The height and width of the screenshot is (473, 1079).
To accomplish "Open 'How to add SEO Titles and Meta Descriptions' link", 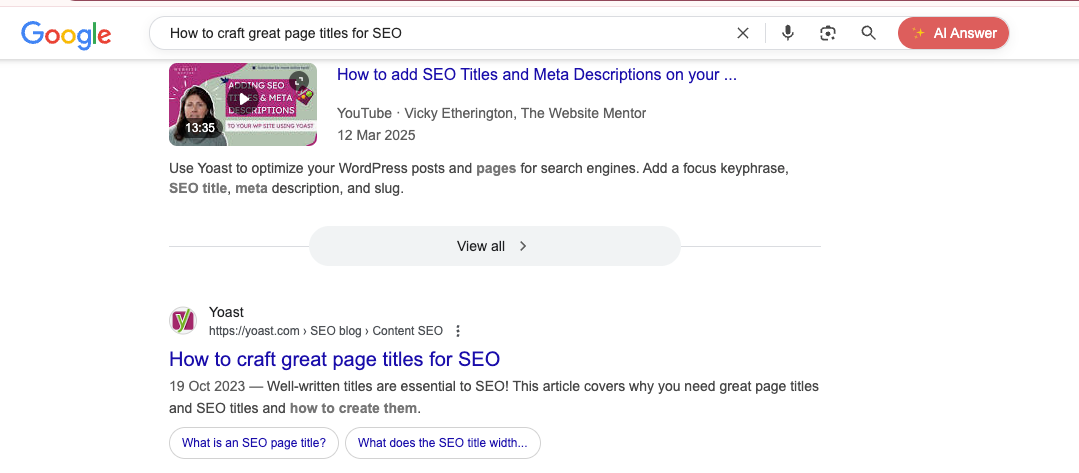I will coord(537,75).
